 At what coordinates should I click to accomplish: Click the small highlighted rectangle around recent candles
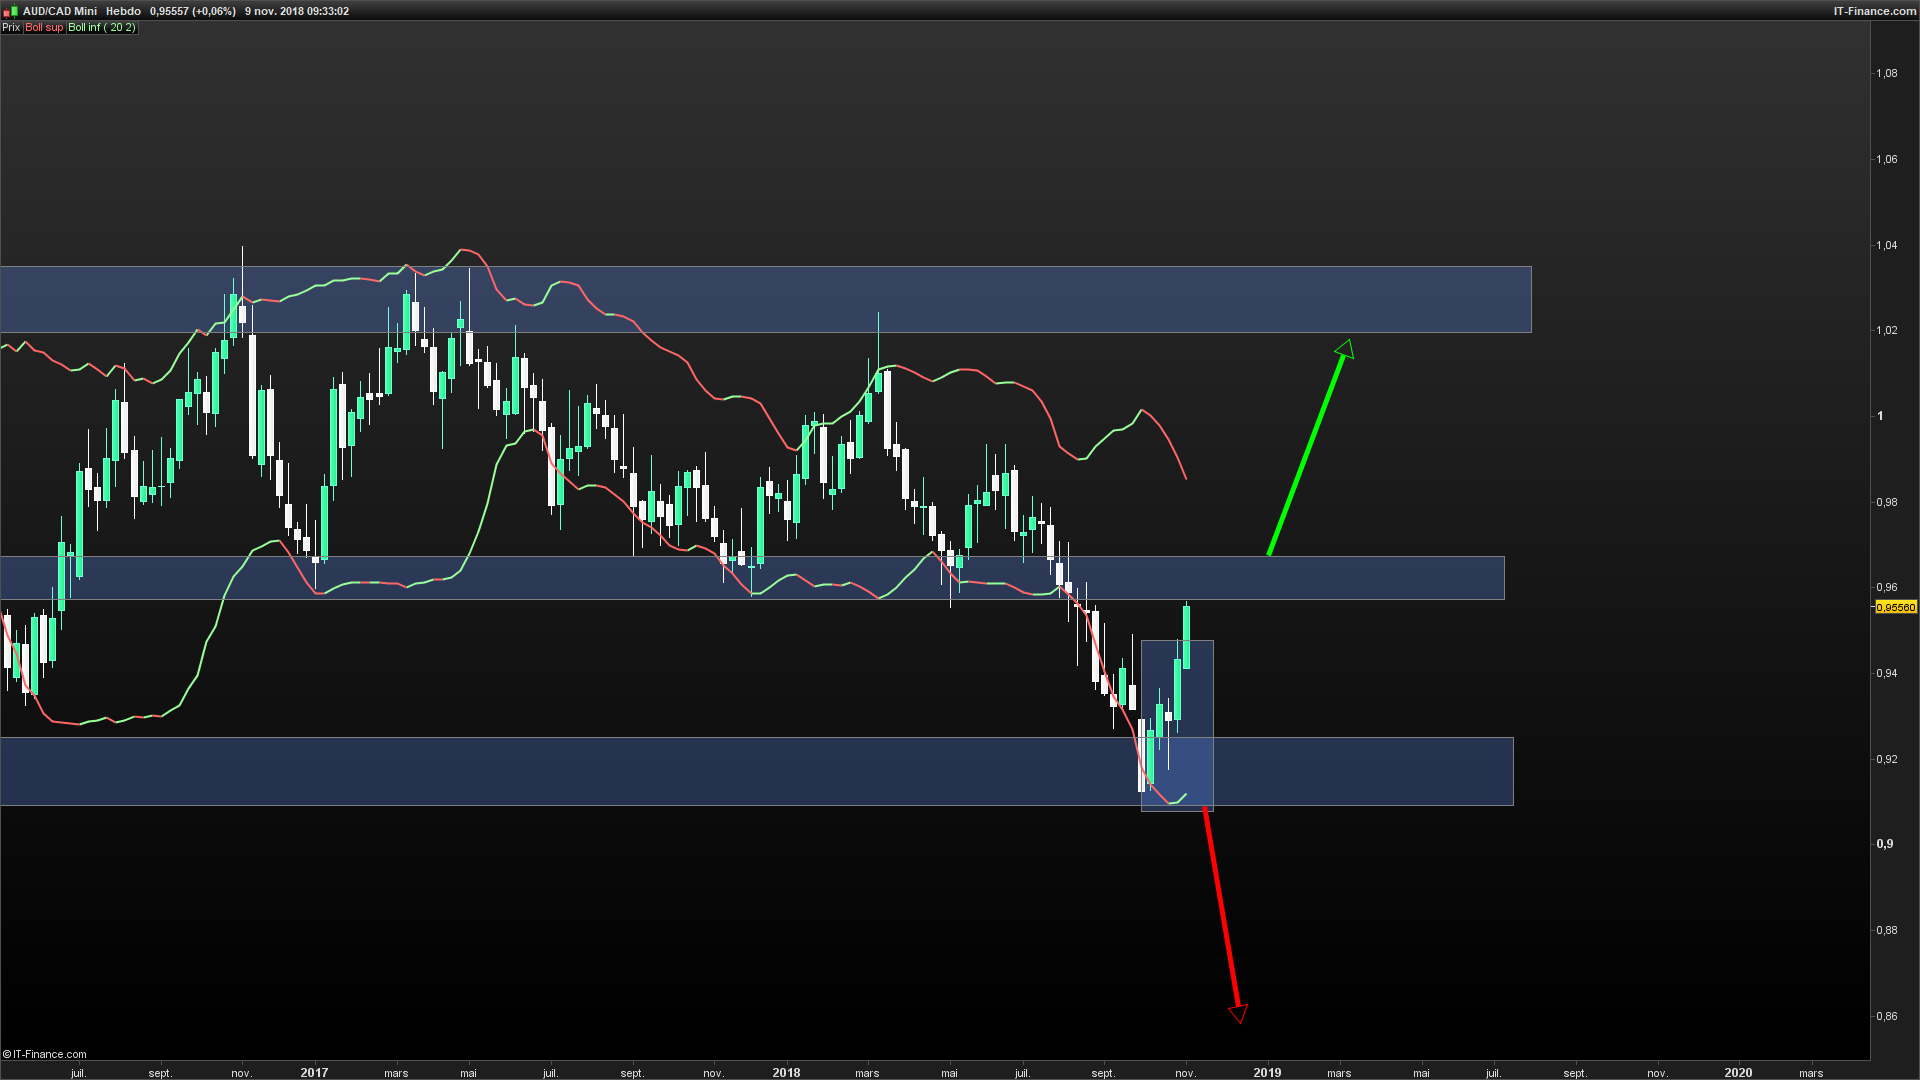tap(1200, 700)
